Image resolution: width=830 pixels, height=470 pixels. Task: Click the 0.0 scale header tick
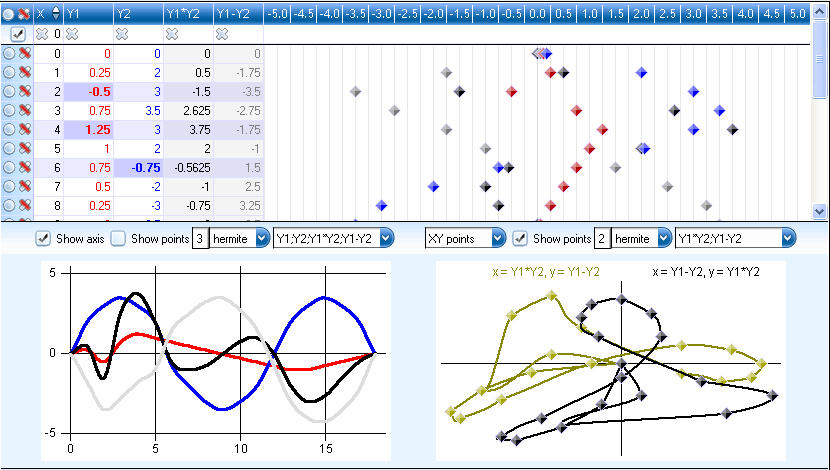[x=537, y=14]
